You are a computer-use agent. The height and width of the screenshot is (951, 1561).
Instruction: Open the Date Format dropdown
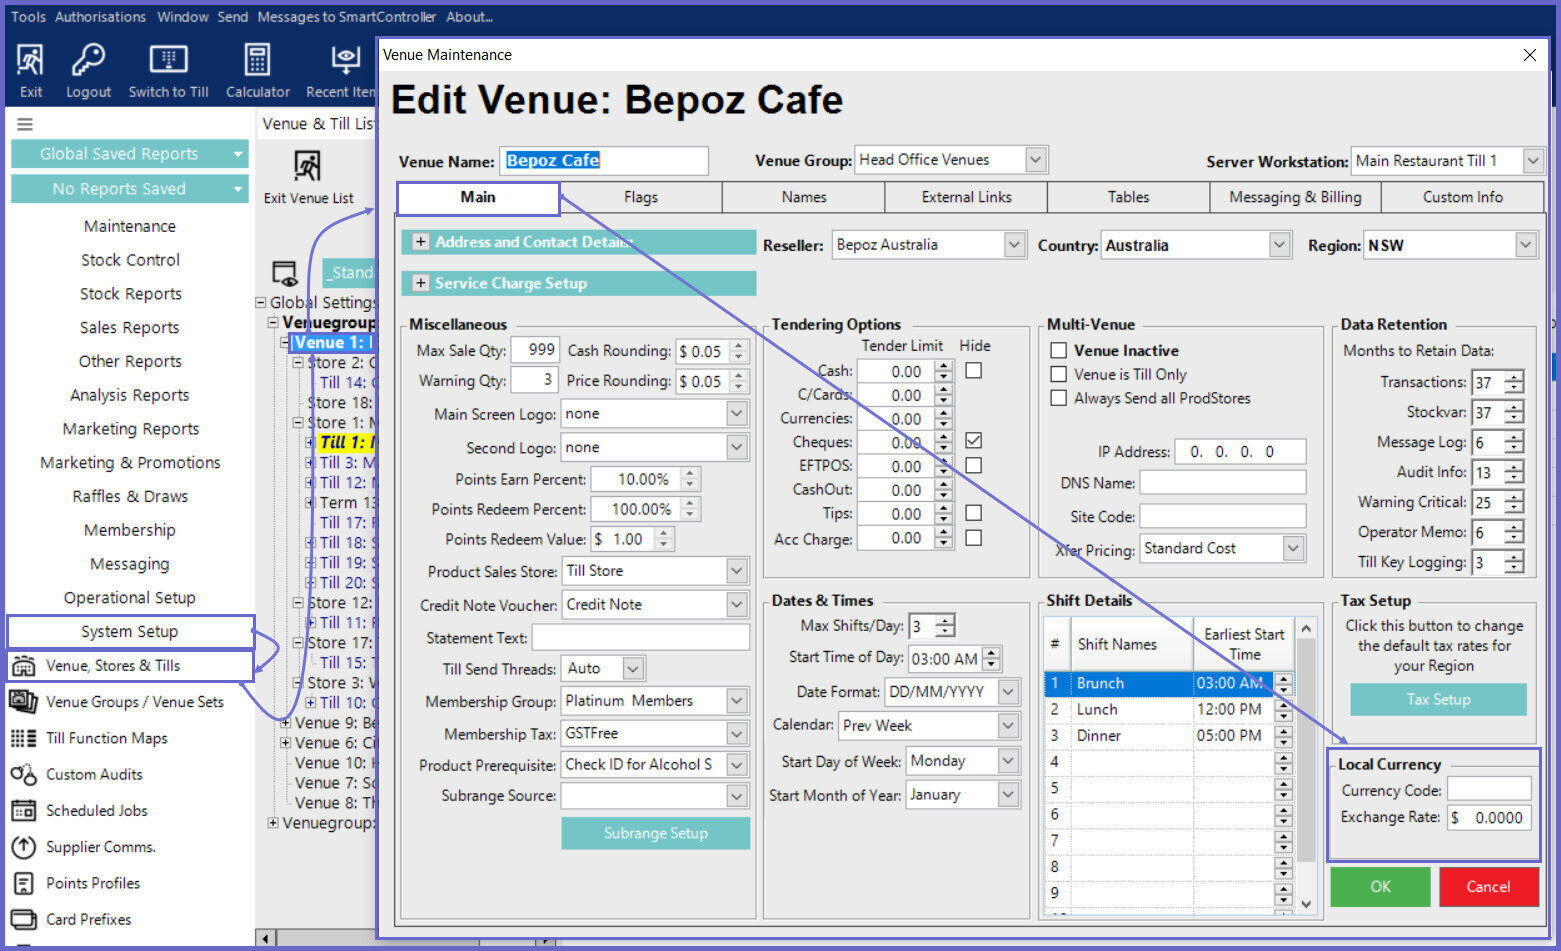(x=1008, y=691)
